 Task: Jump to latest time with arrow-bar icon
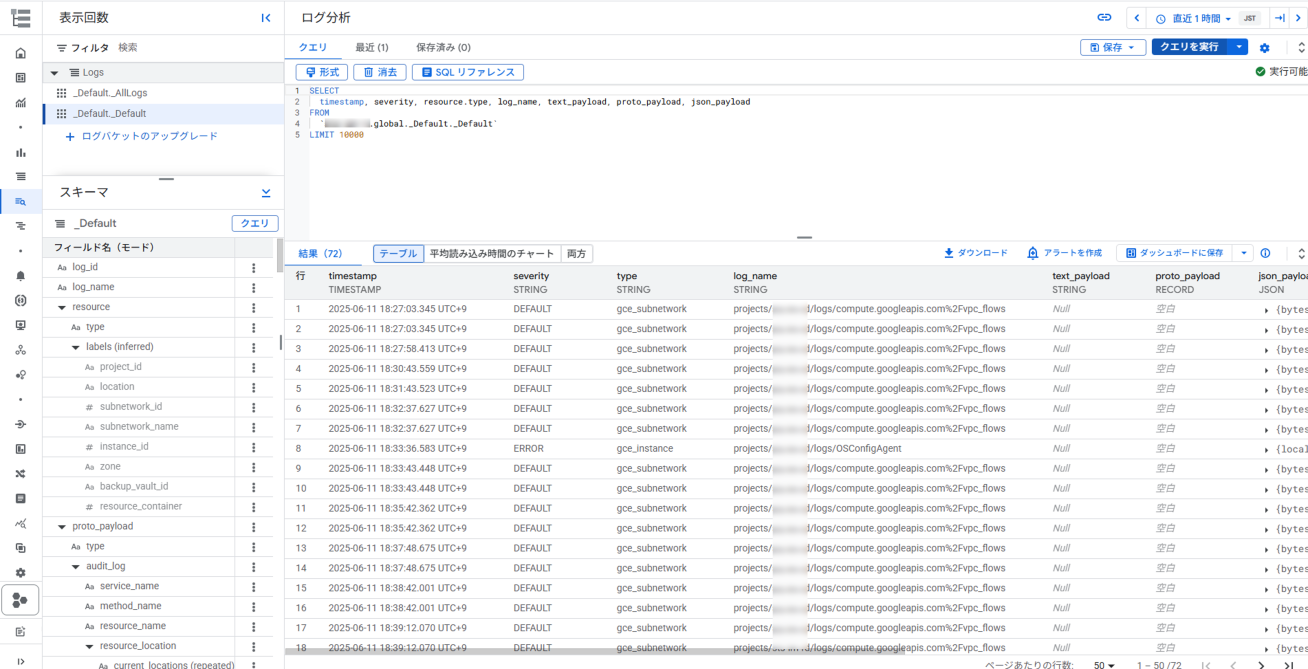1279,18
